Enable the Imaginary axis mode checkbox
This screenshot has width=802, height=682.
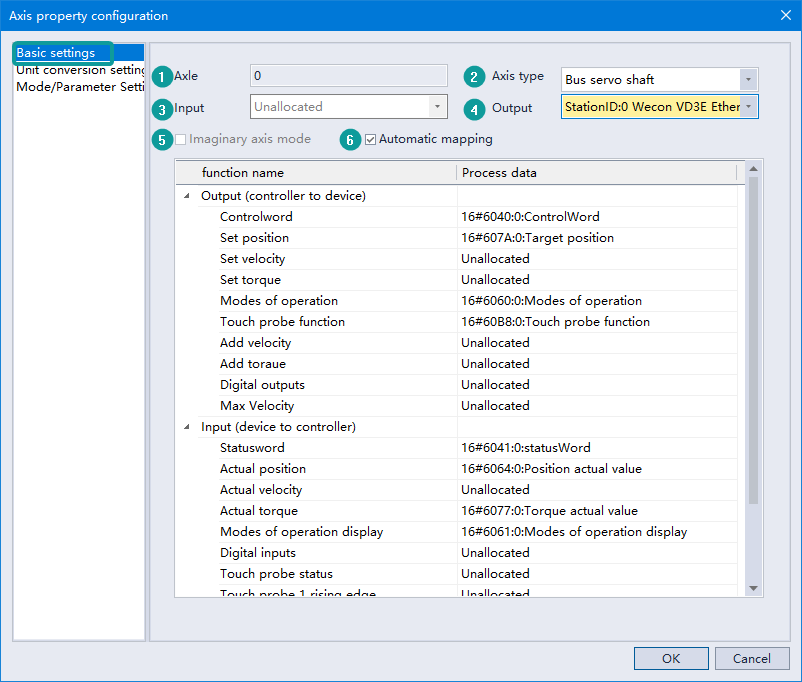pos(181,140)
